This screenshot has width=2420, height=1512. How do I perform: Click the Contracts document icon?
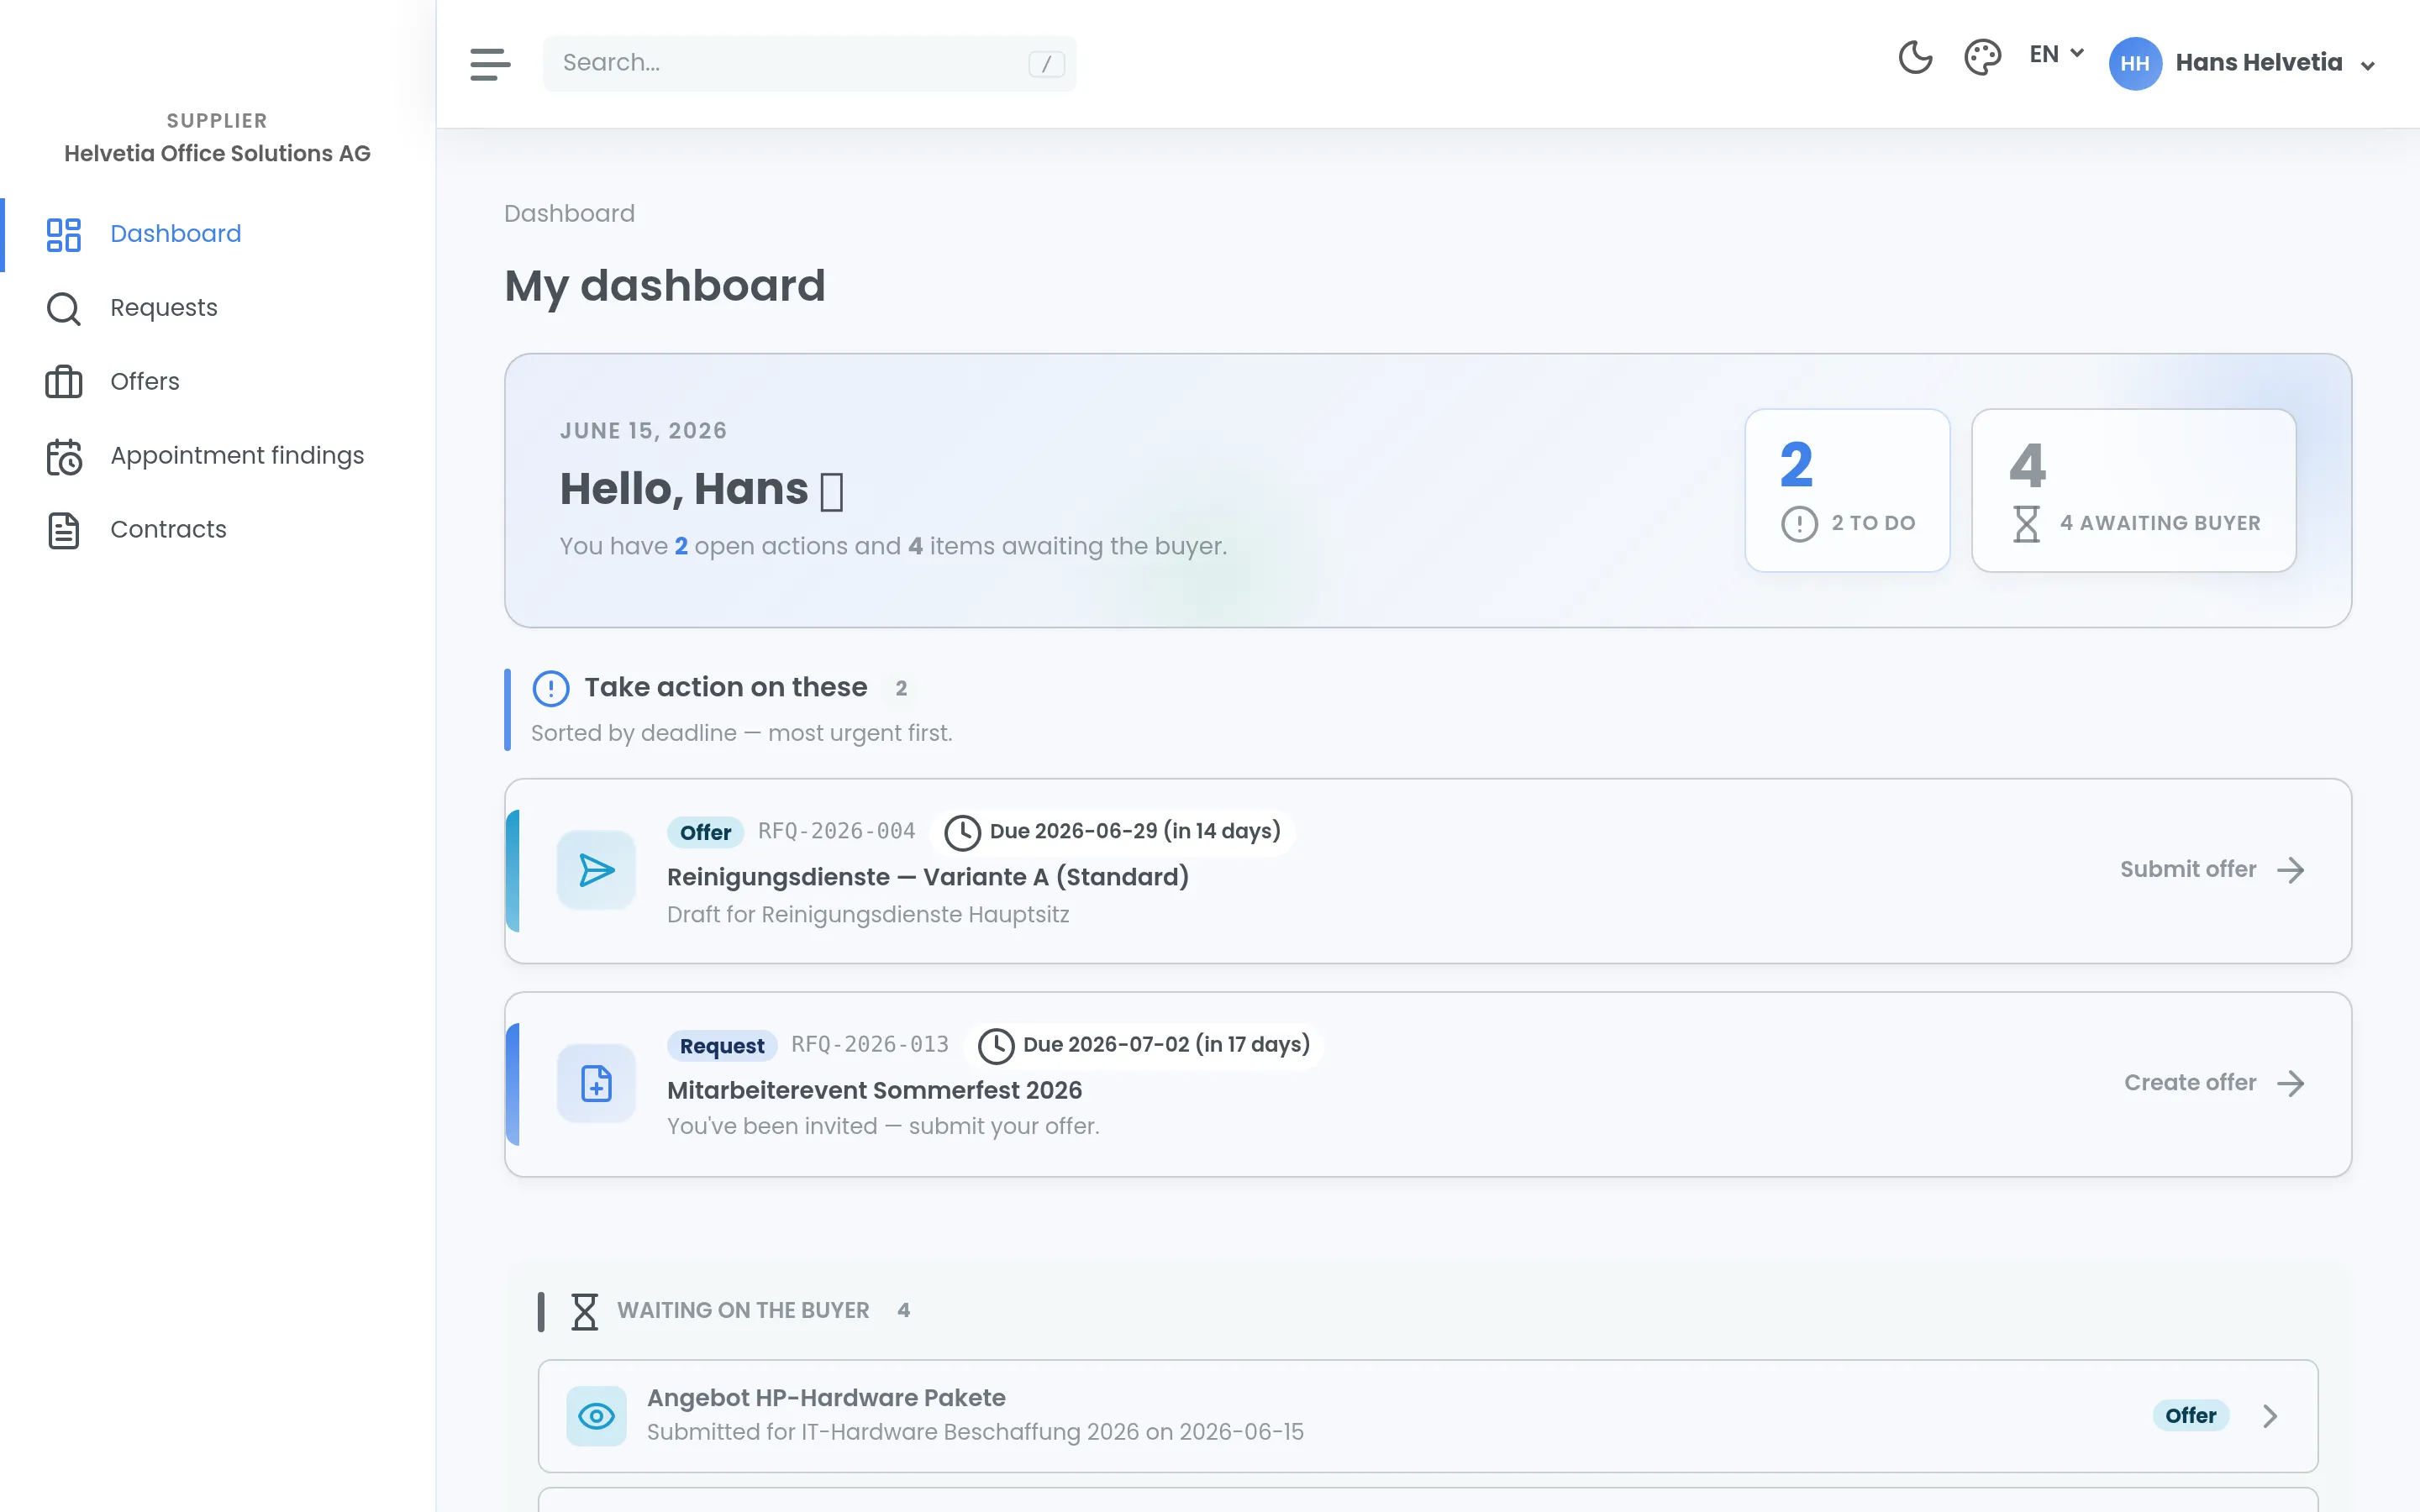coord(64,530)
